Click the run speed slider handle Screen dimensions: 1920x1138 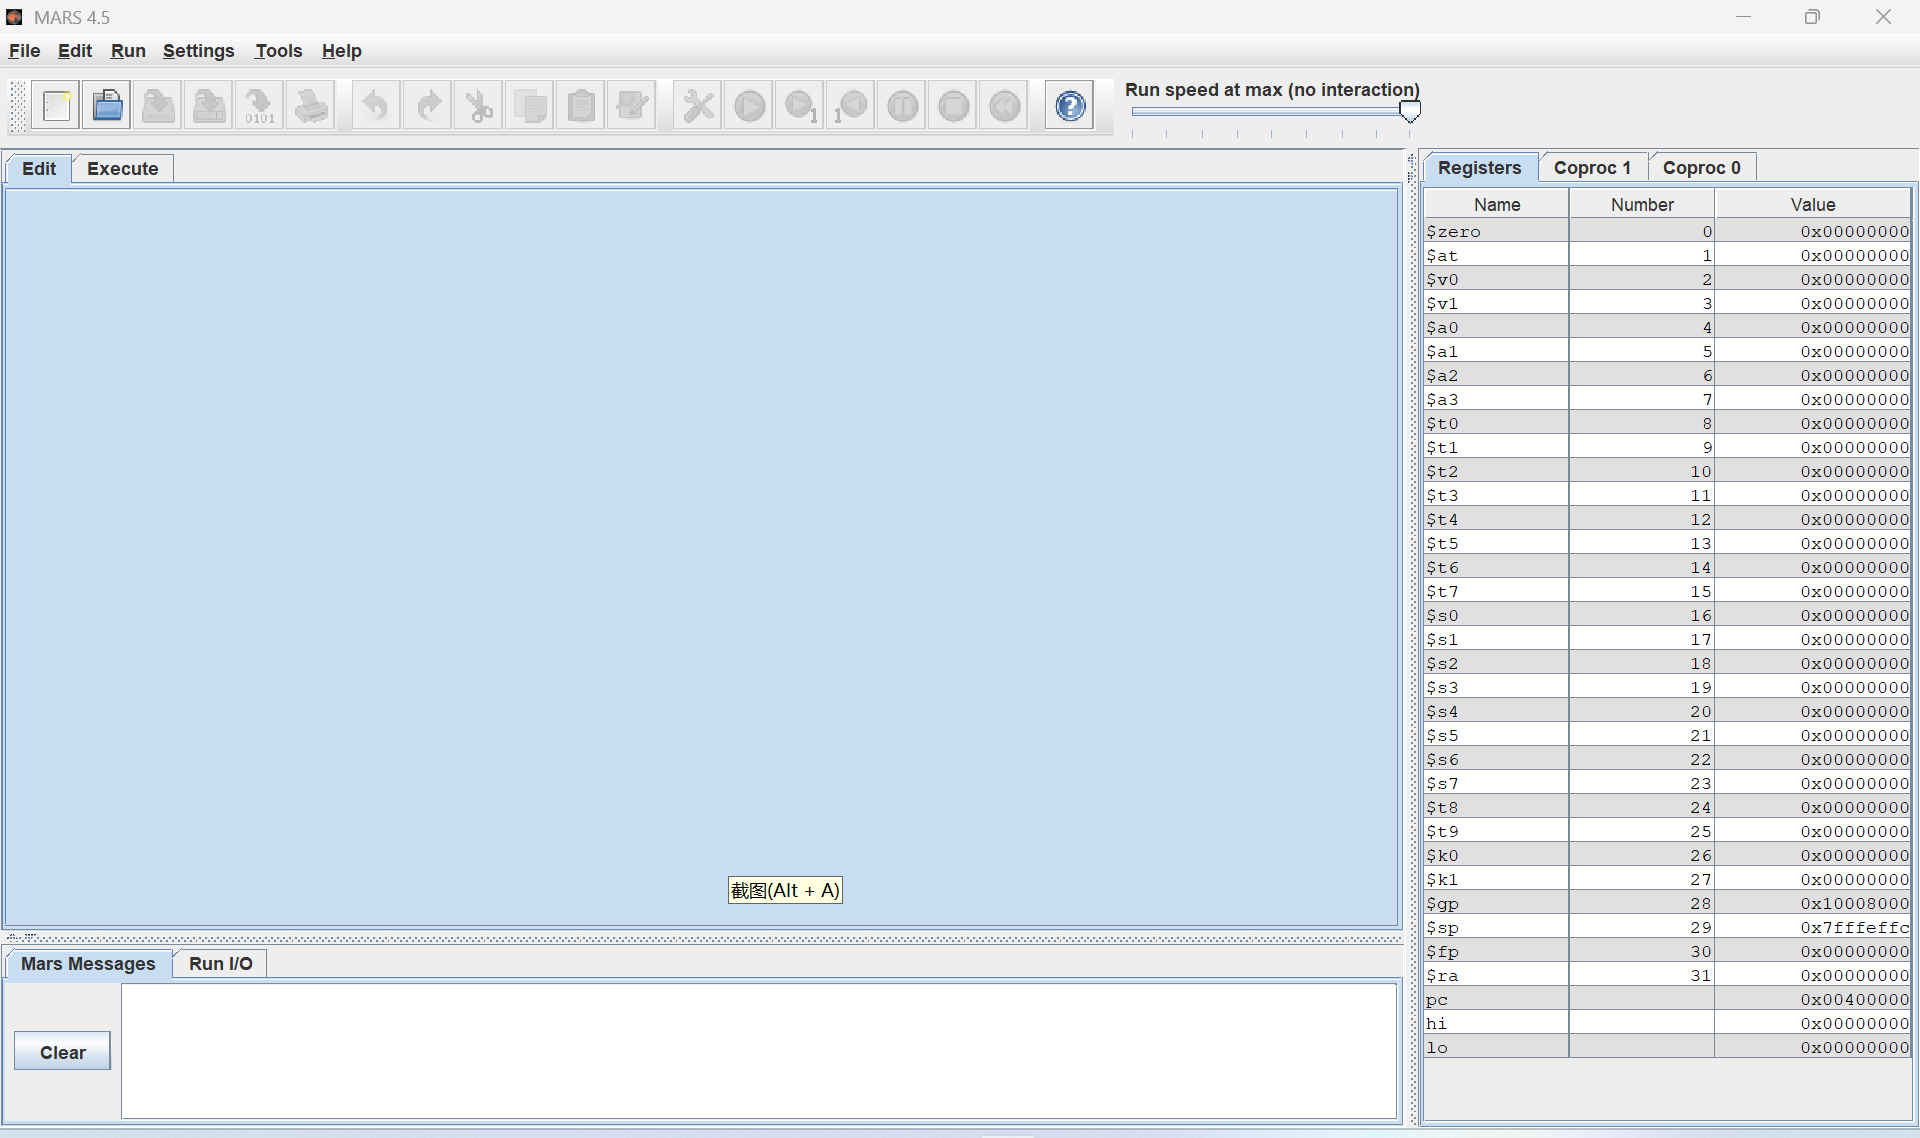click(1409, 111)
